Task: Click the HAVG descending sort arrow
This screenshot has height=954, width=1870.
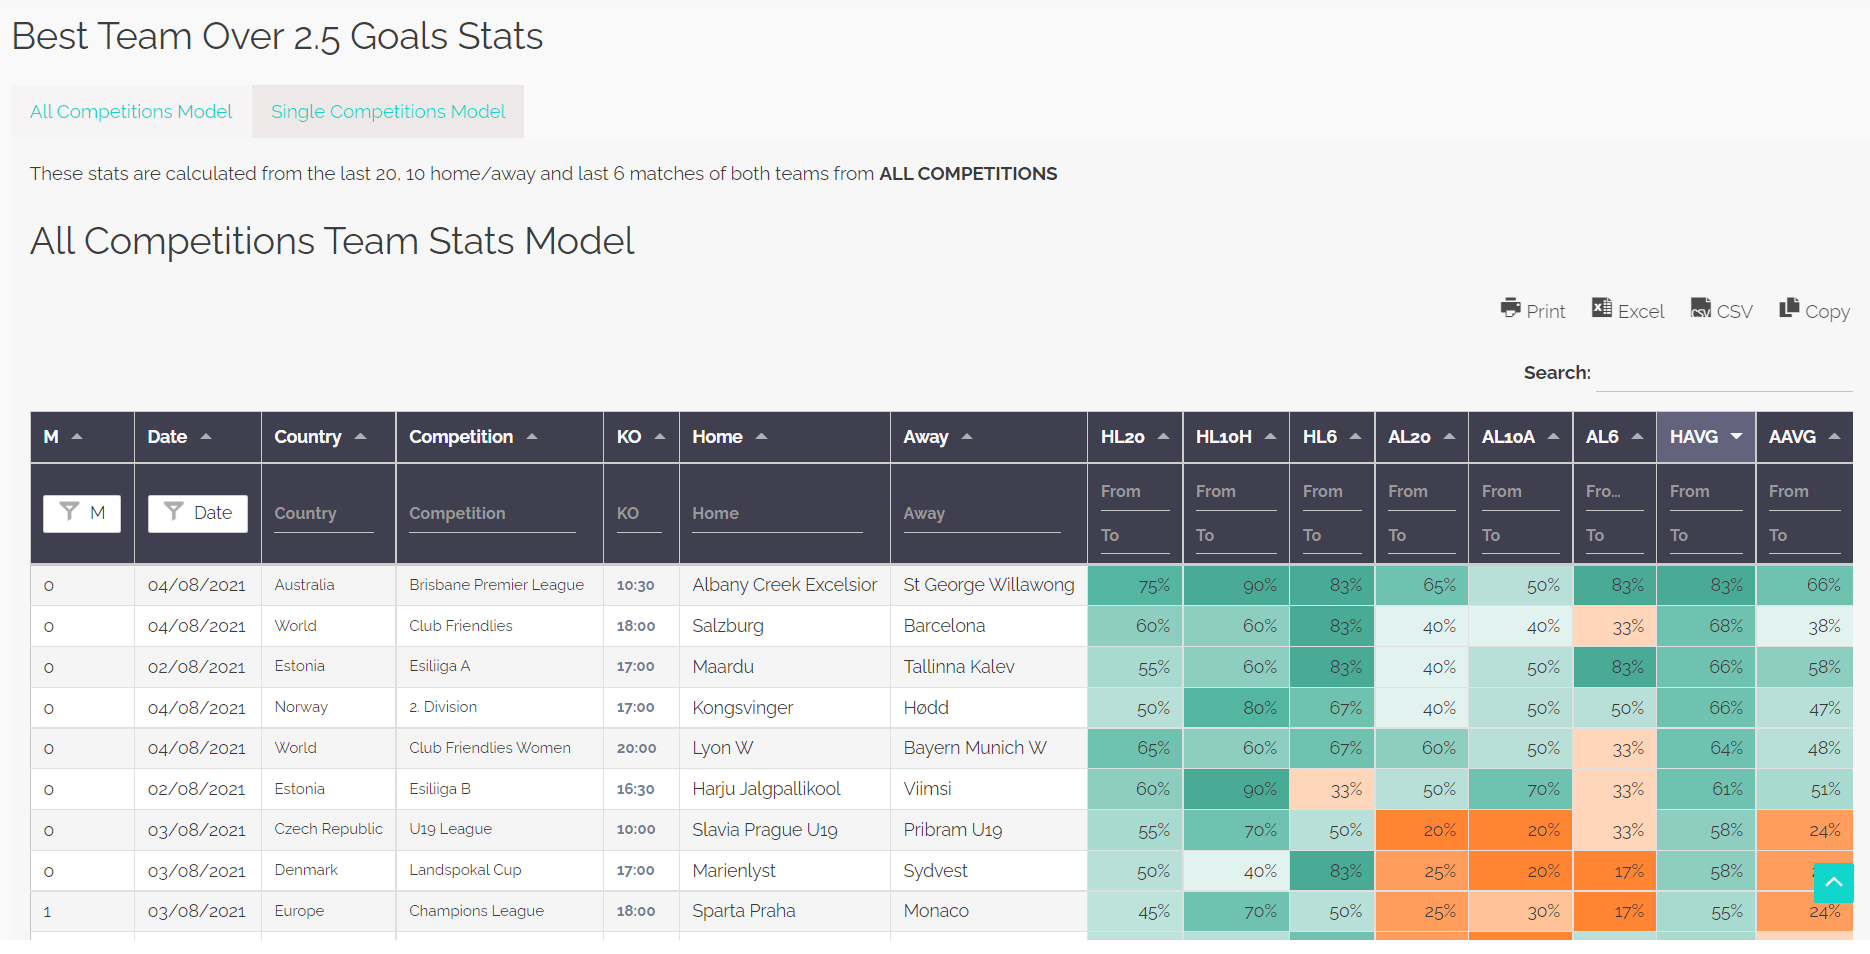Action: (1737, 436)
